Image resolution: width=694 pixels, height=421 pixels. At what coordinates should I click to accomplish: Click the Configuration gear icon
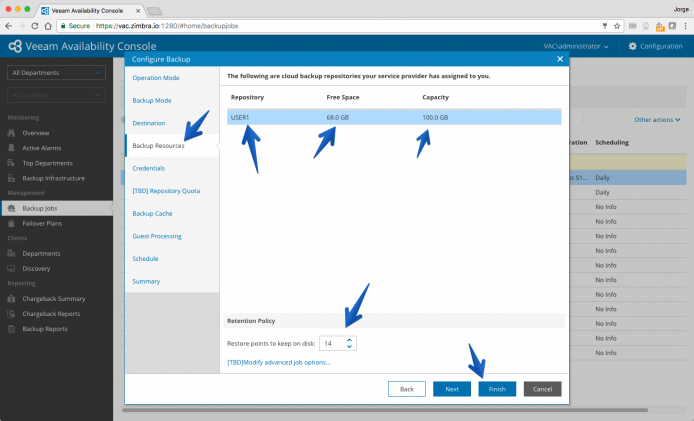(x=632, y=46)
